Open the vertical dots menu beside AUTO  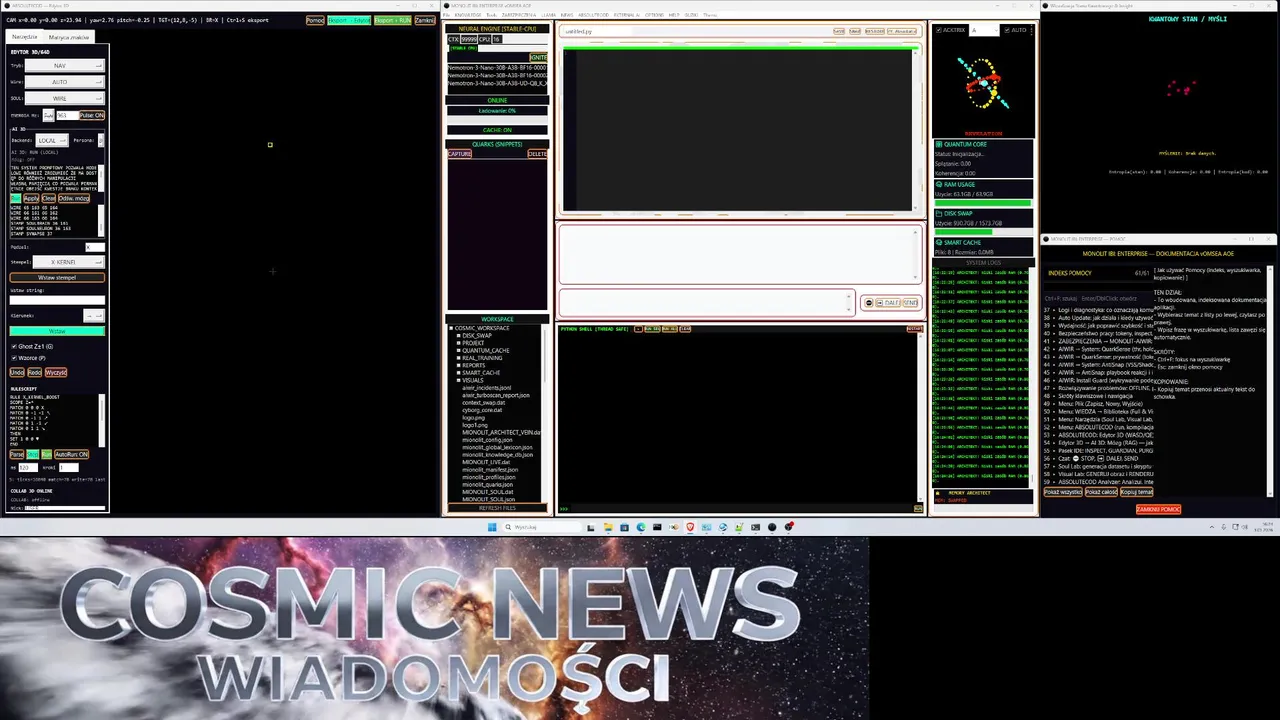click(1032, 30)
